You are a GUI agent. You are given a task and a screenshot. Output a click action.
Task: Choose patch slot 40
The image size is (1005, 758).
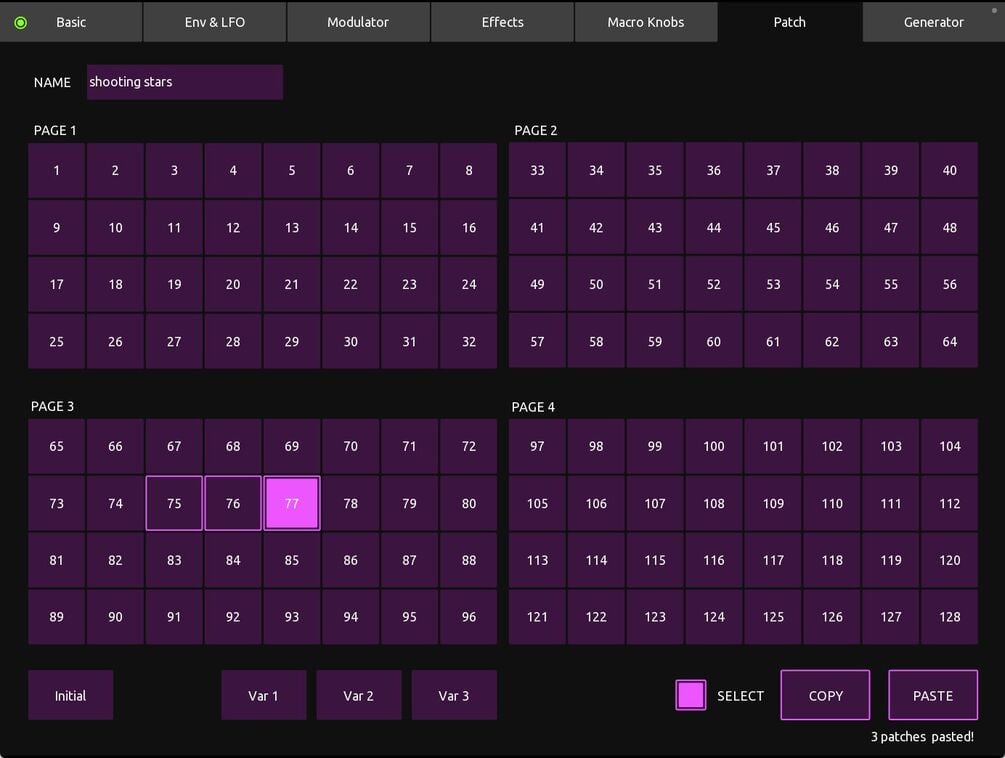(949, 170)
